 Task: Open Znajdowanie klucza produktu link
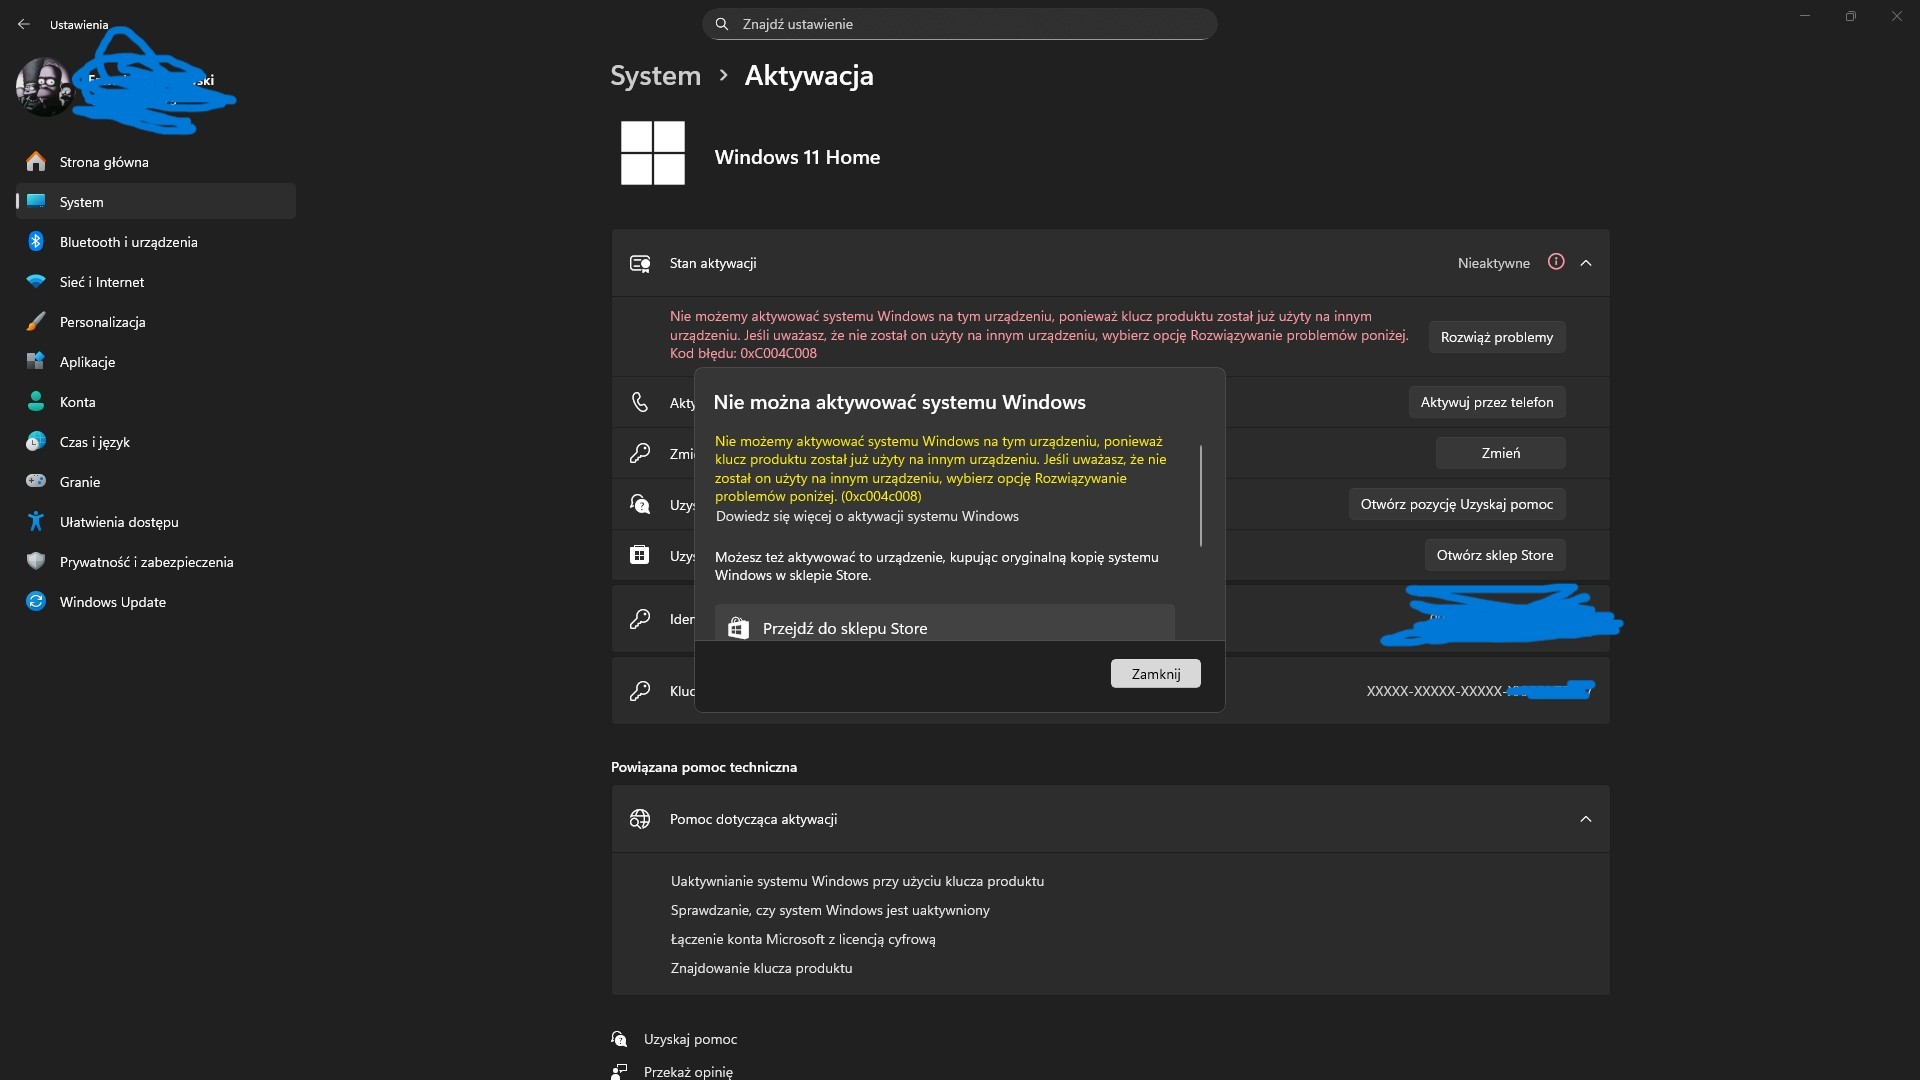point(761,968)
